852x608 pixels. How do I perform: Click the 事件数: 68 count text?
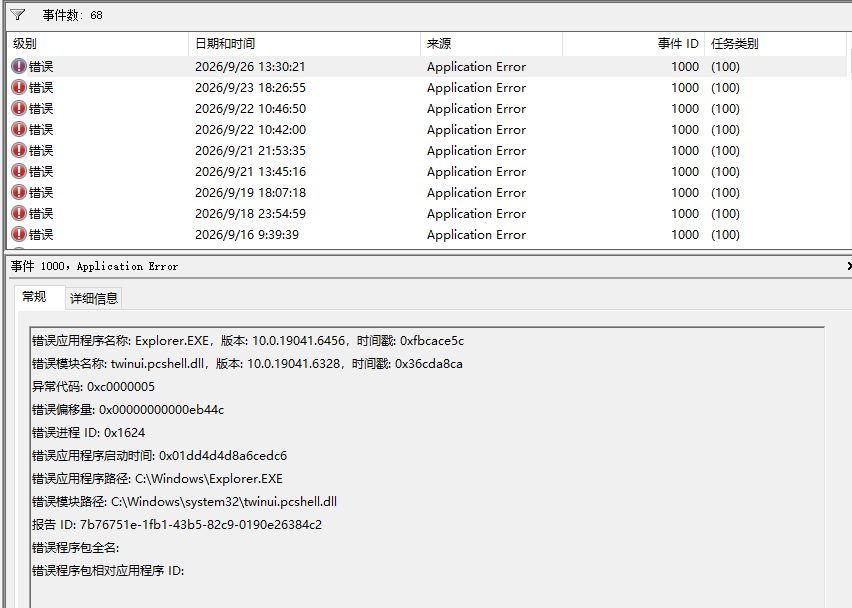[72, 15]
